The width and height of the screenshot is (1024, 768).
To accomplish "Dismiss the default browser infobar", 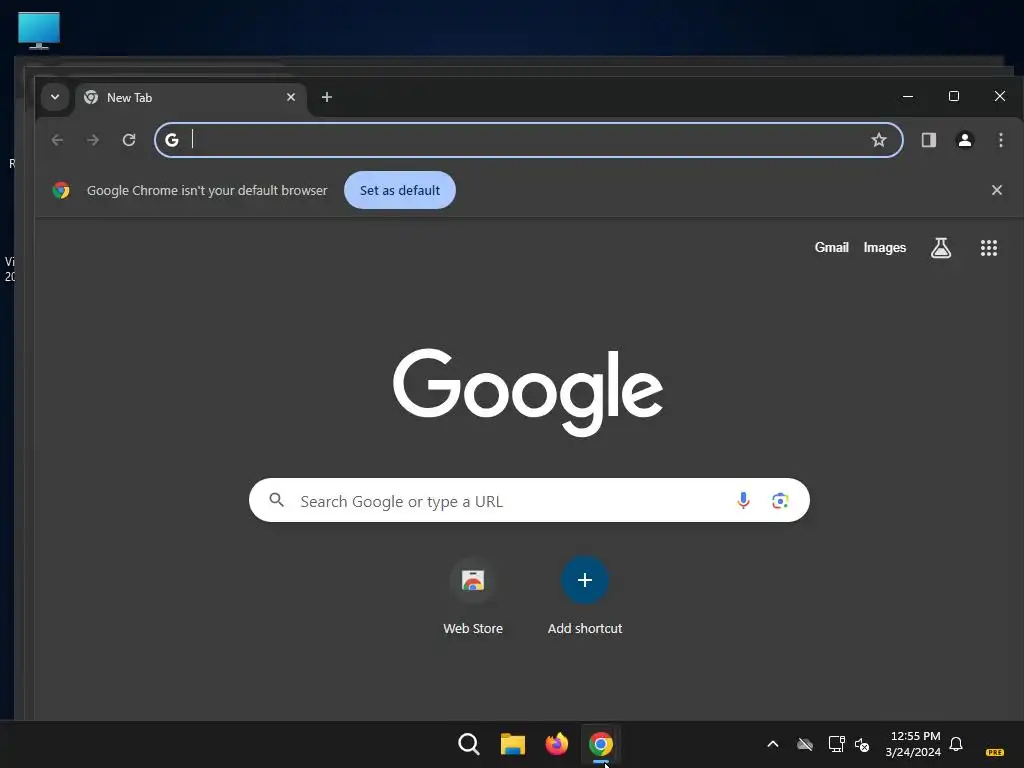I will (x=997, y=190).
